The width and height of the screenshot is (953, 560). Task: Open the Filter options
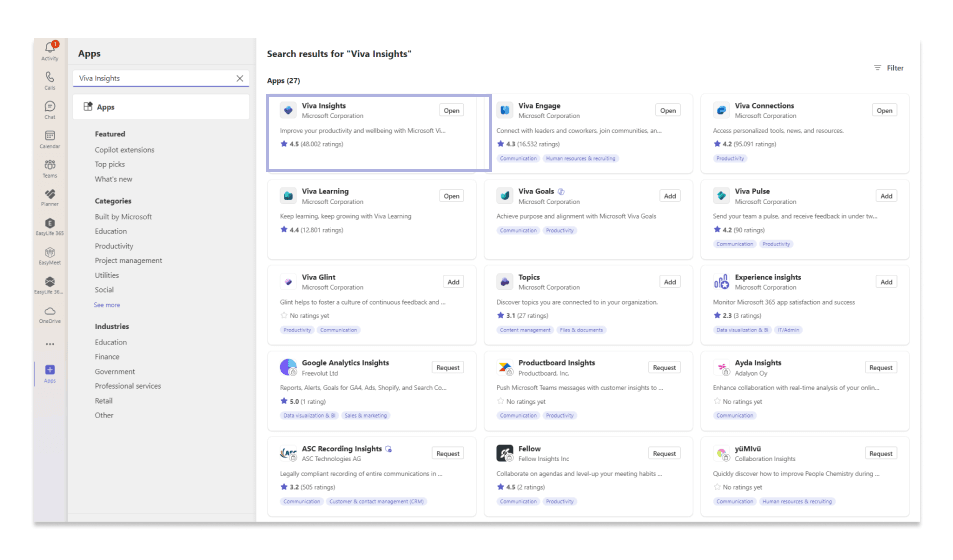pos(888,68)
